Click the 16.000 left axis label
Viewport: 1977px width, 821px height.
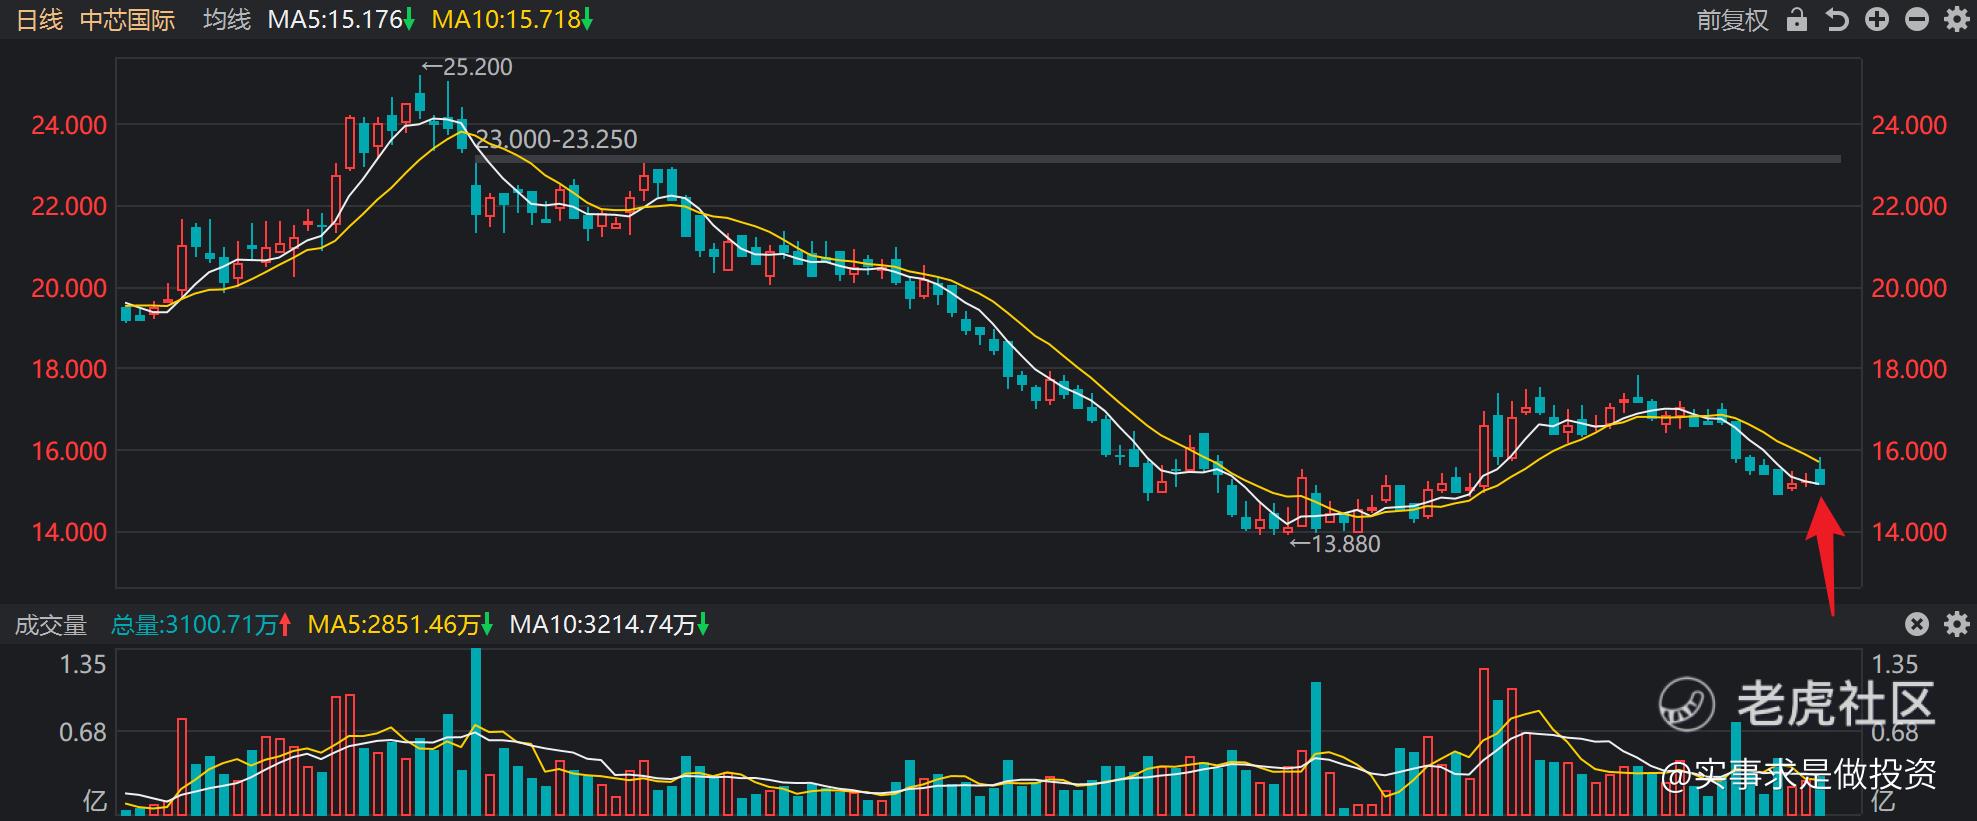point(69,451)
